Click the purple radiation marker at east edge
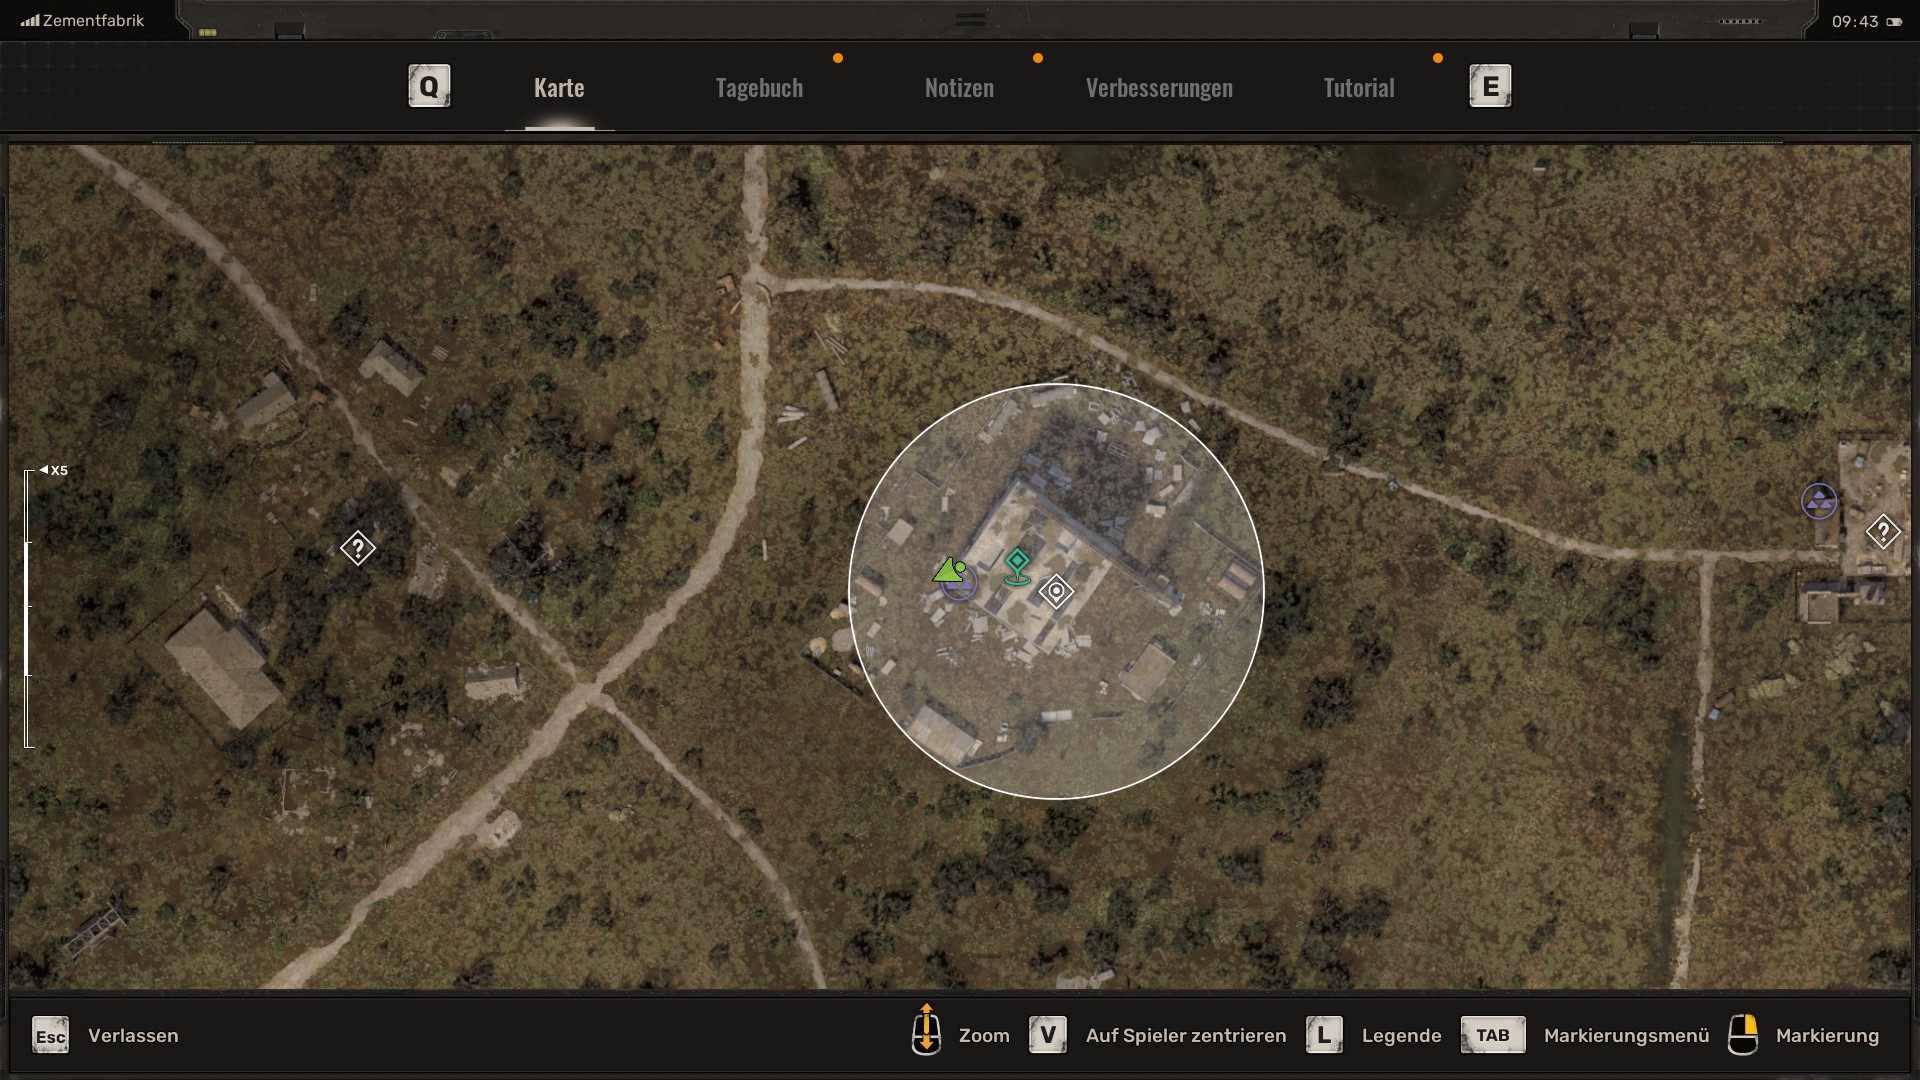The image size is (1920, 1080). 1818,501
